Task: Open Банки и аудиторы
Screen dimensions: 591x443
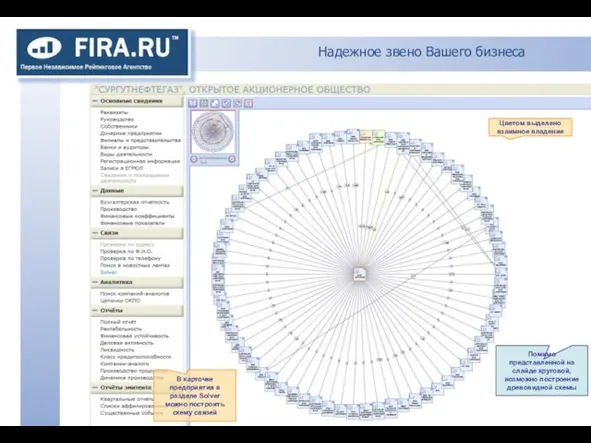Action: click(124, 147)
